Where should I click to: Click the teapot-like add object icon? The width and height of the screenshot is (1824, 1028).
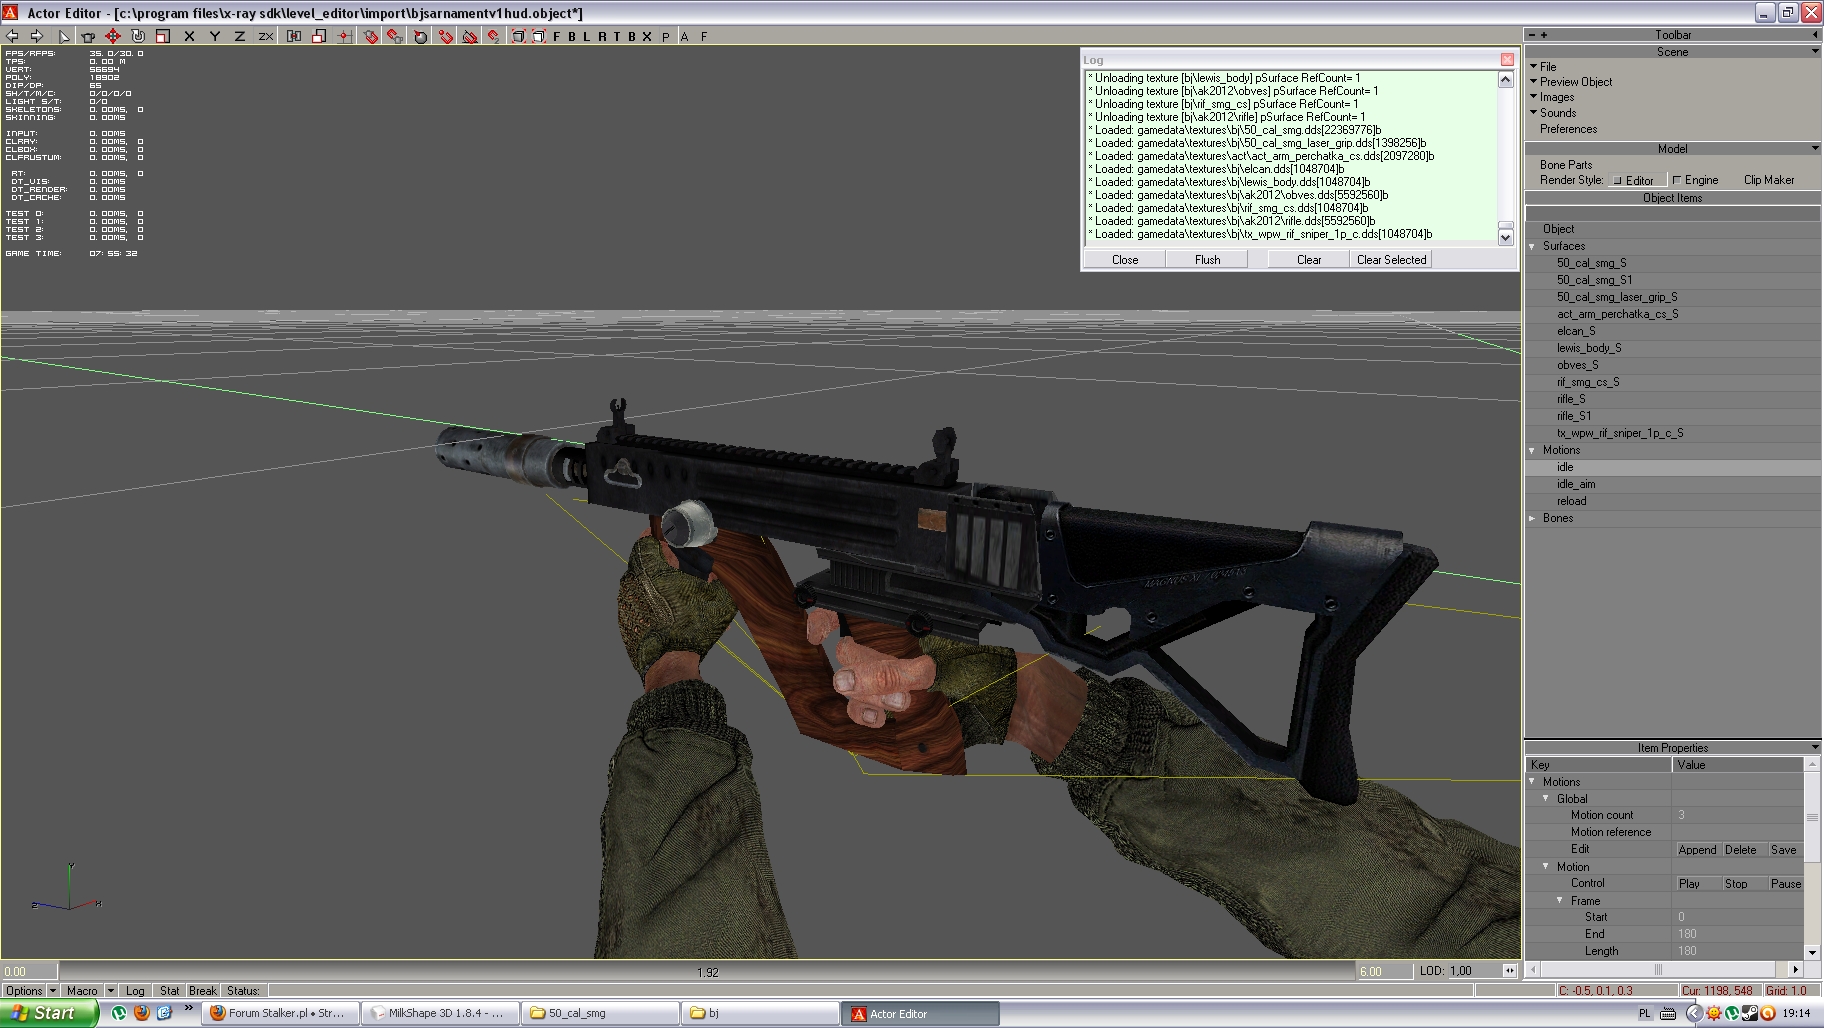[x=88, y=36]
